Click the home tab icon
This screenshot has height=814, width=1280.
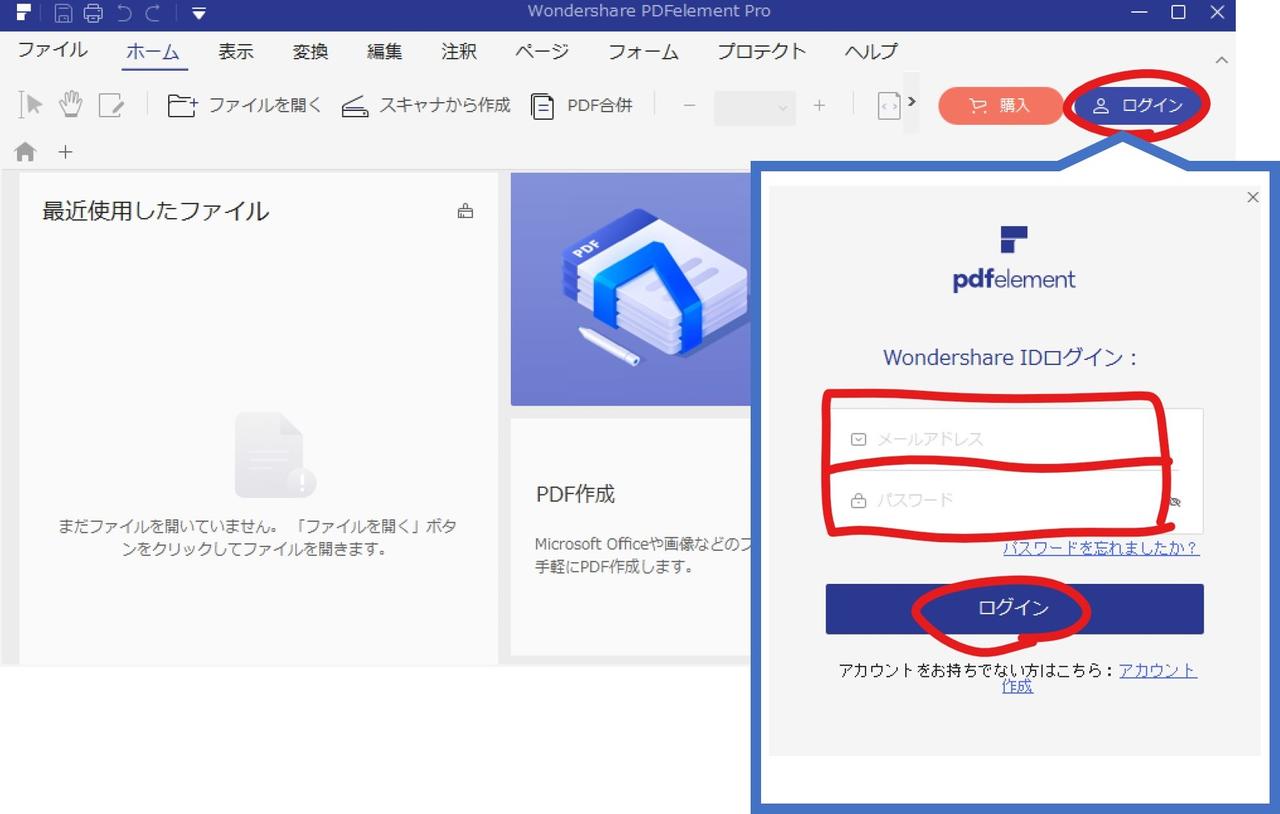(25, 152)
